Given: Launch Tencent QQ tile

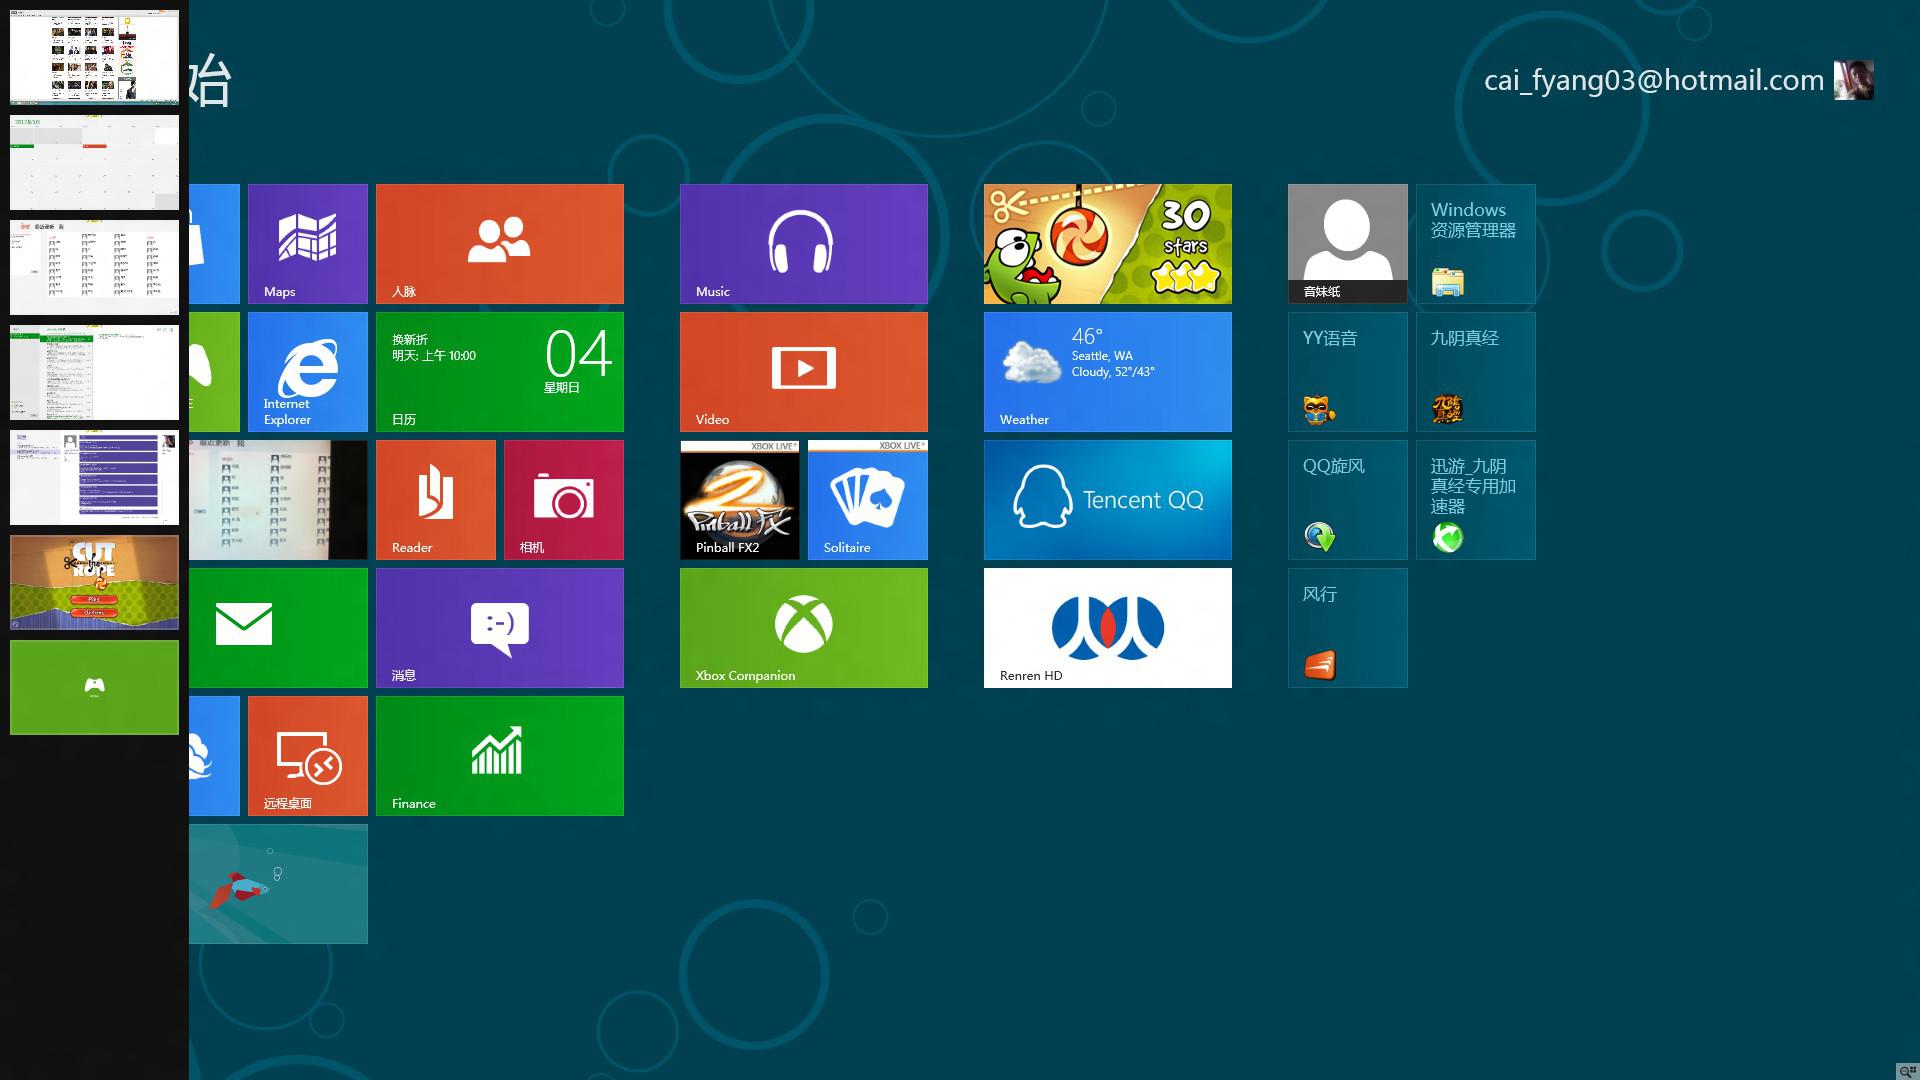Looking at the screenshot, I should [x=1107, y=499].
